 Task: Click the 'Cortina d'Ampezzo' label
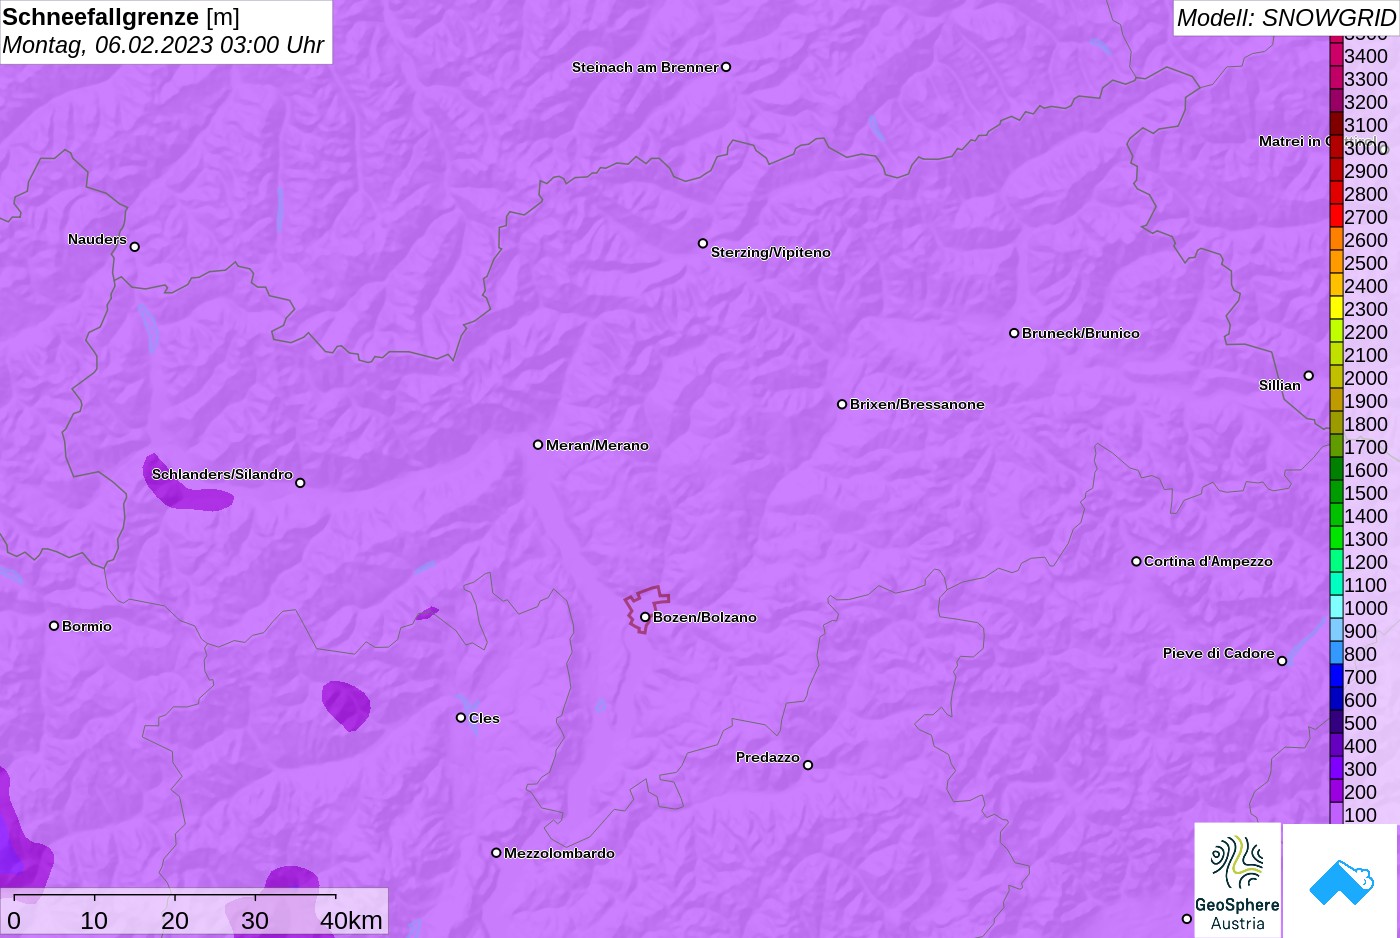pyautogui.click(x=1208, y=561)
